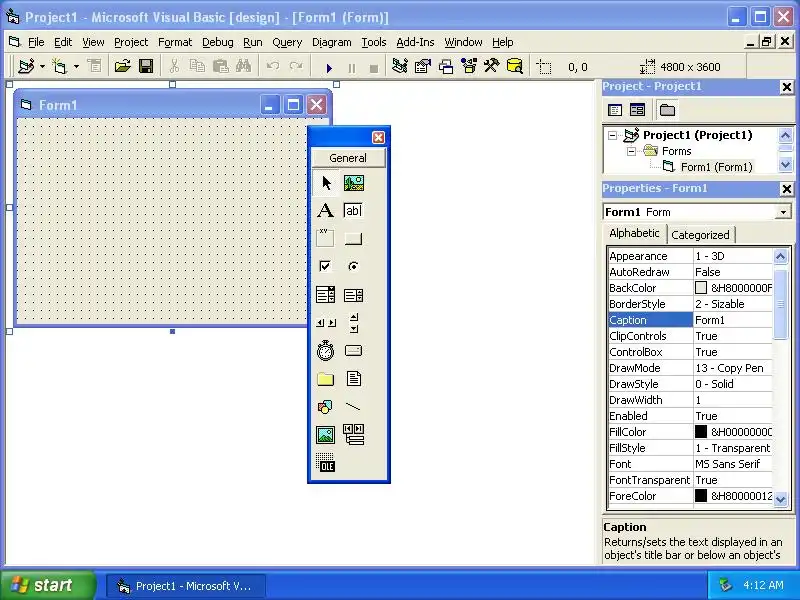Viewport: 800px width, 600px height.
Task: Open the Form Layout Window icon
Action: 445,66
